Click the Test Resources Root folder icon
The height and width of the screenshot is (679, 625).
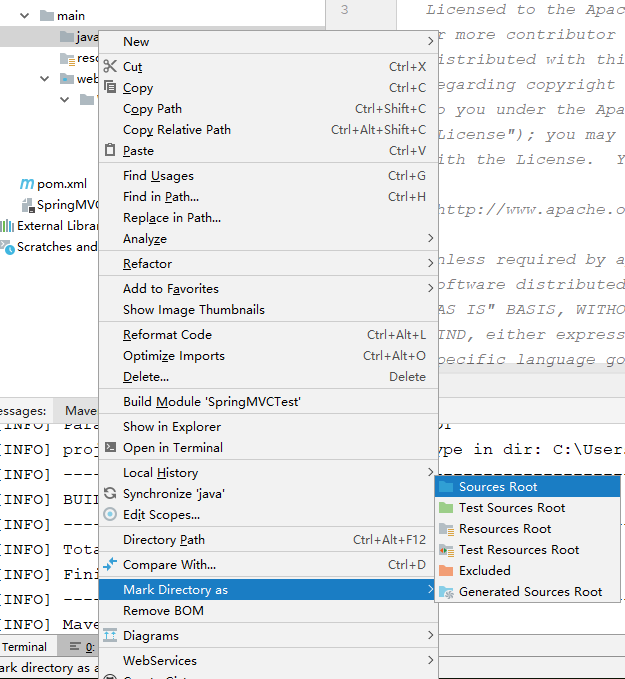pos(446,550)
